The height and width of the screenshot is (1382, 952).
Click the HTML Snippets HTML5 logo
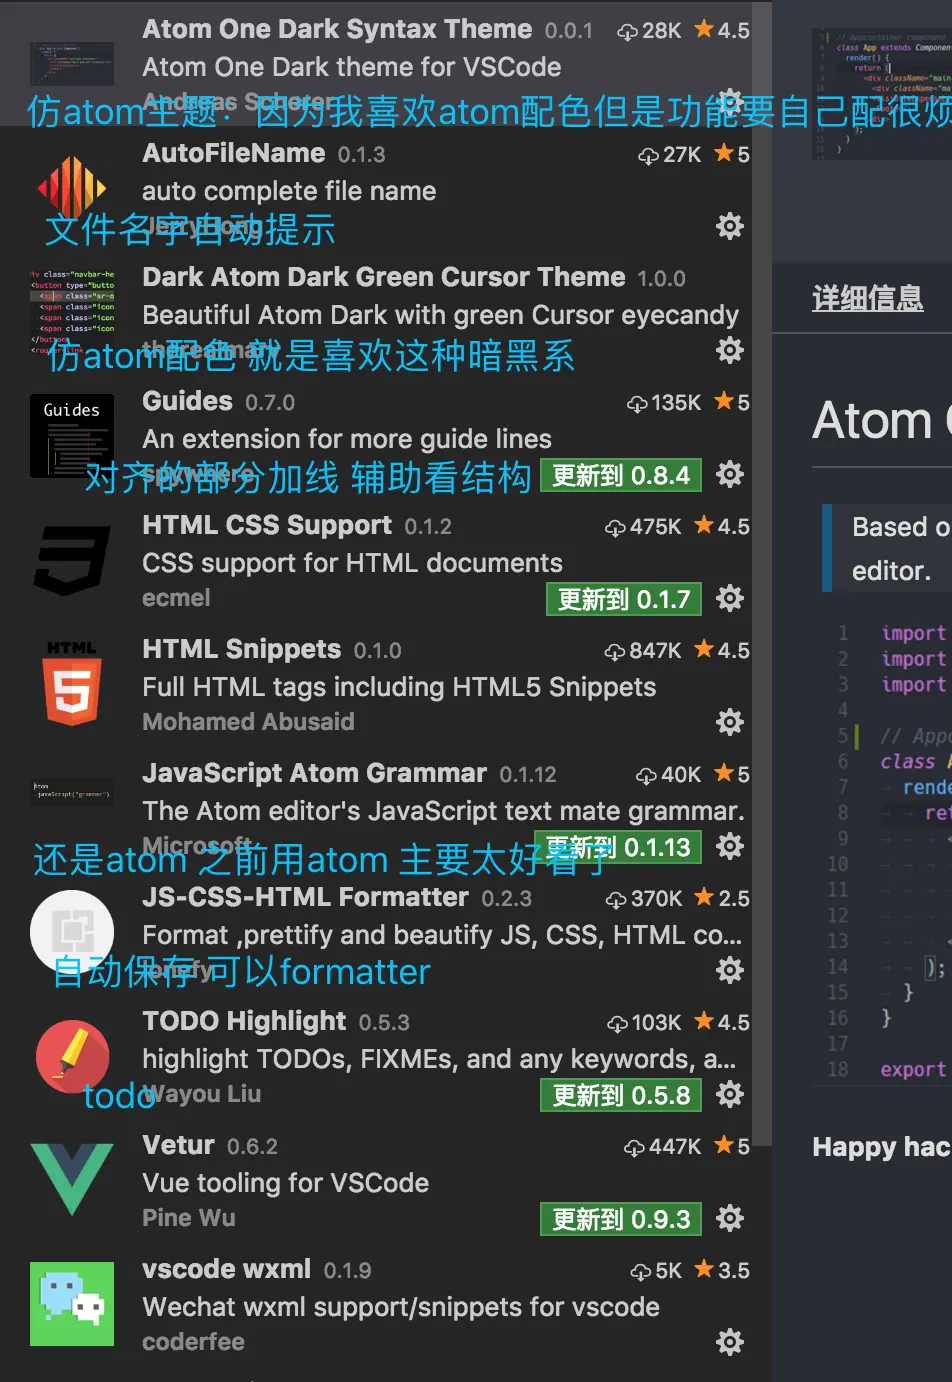point(72,683)
